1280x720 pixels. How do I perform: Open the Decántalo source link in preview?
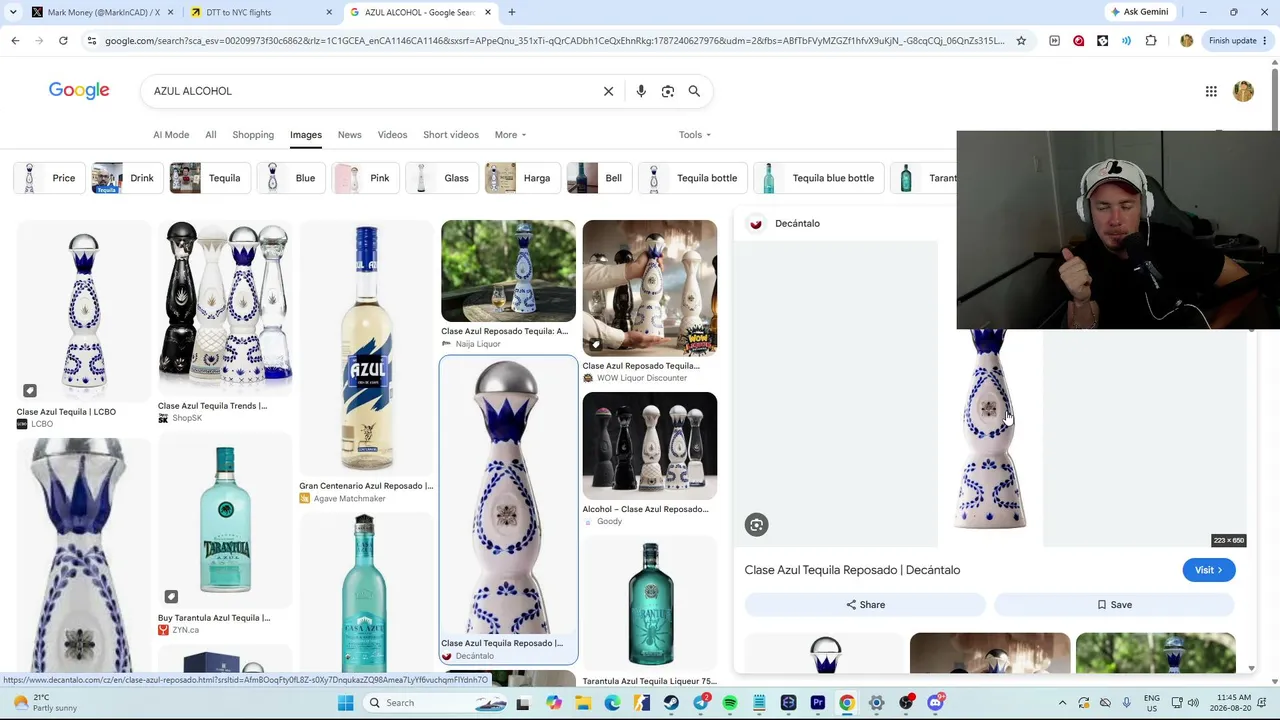(x=786, y=224)
